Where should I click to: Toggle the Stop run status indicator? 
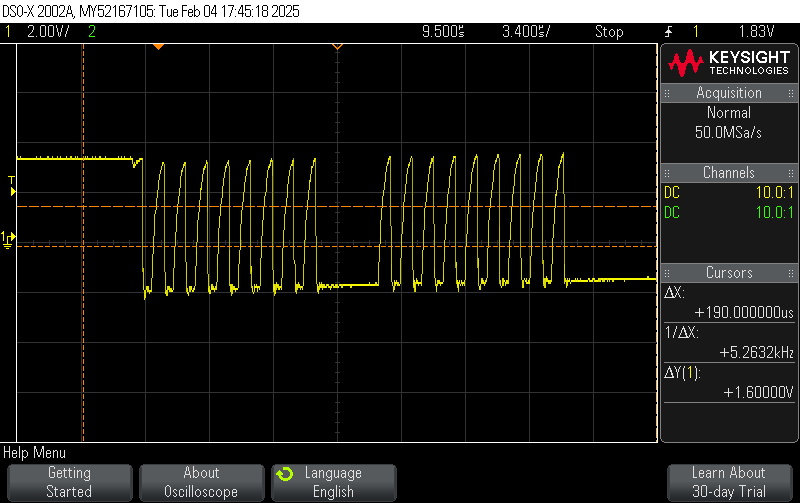pyautogui.click(x=609, y=31)
